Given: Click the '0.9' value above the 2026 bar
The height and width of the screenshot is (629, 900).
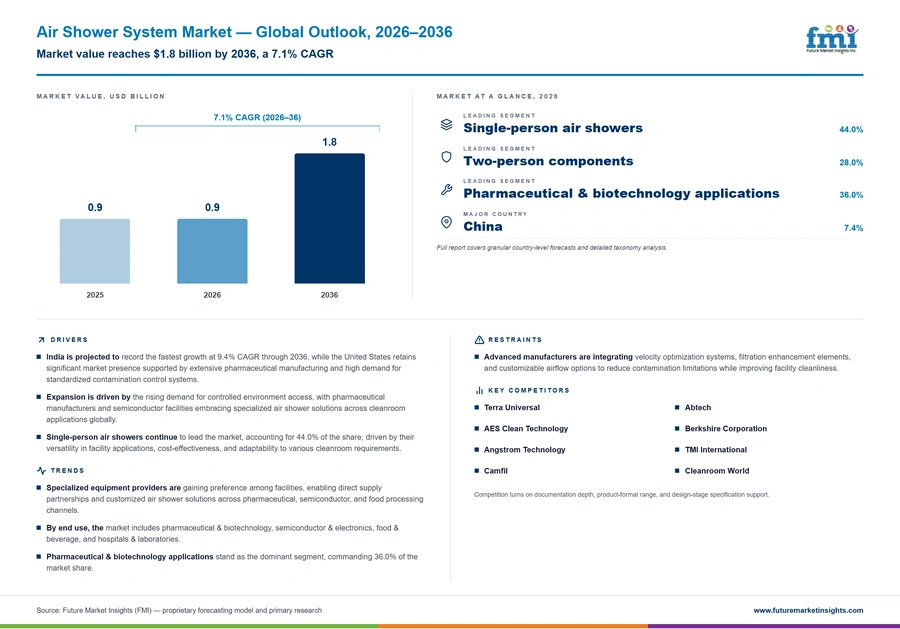Looking at the screenshot, I should (x=212, y=208).
